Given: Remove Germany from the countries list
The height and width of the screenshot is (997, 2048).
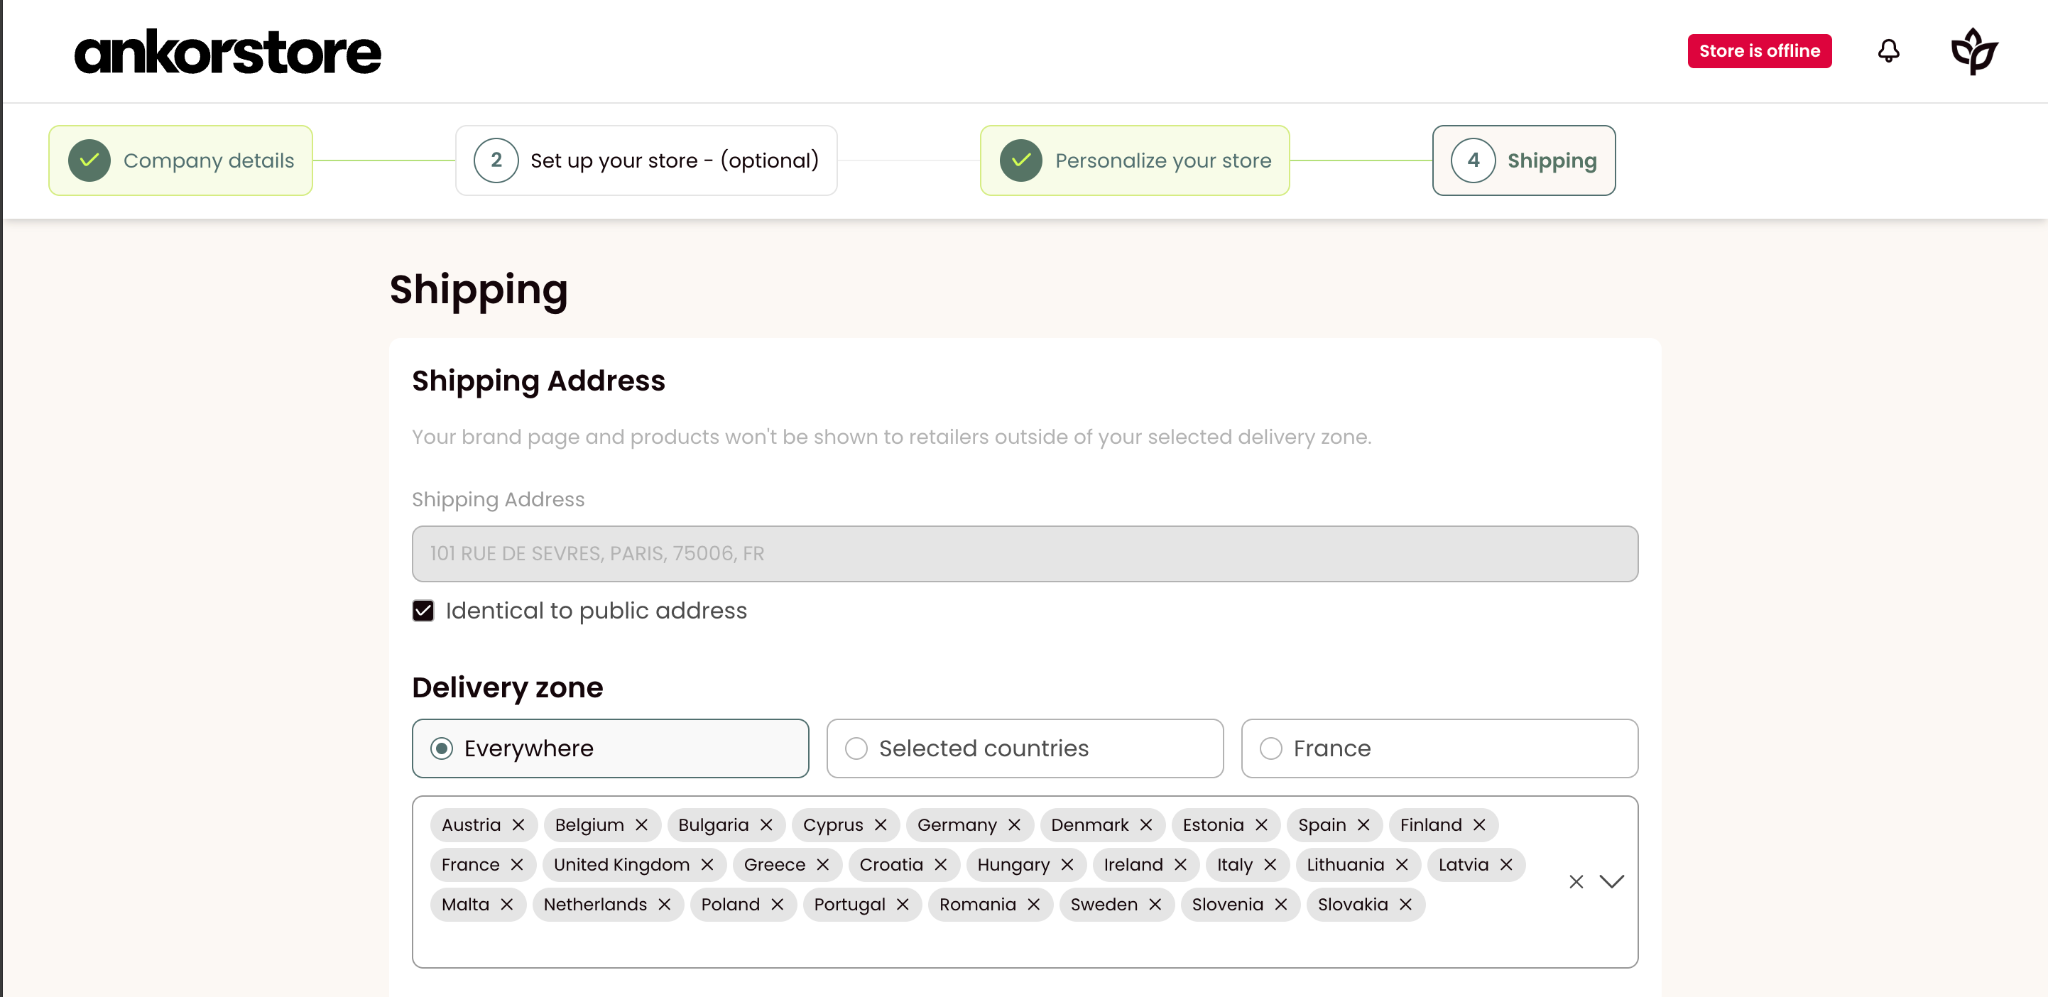Looking at the screenshot, I should pos(1014,825).
